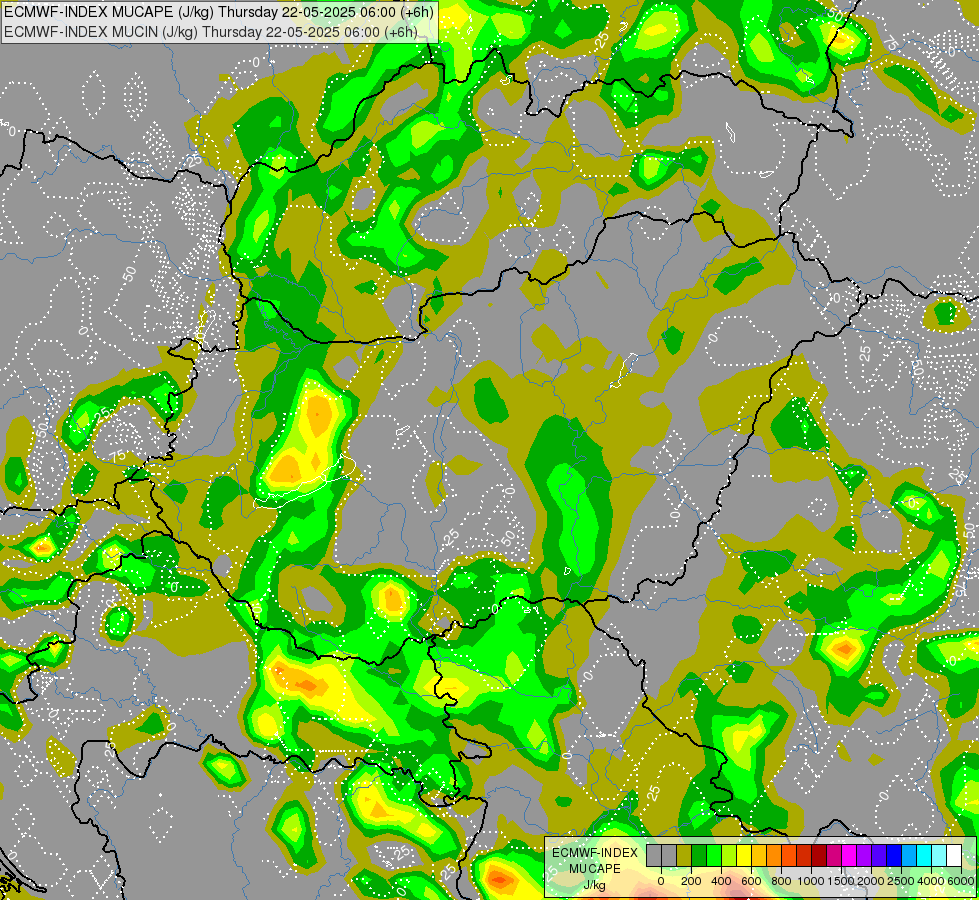979x900 pixels.
Task: Click the ECMWF-INDEX MUCAPE title line at top
Action: point(219,11)
